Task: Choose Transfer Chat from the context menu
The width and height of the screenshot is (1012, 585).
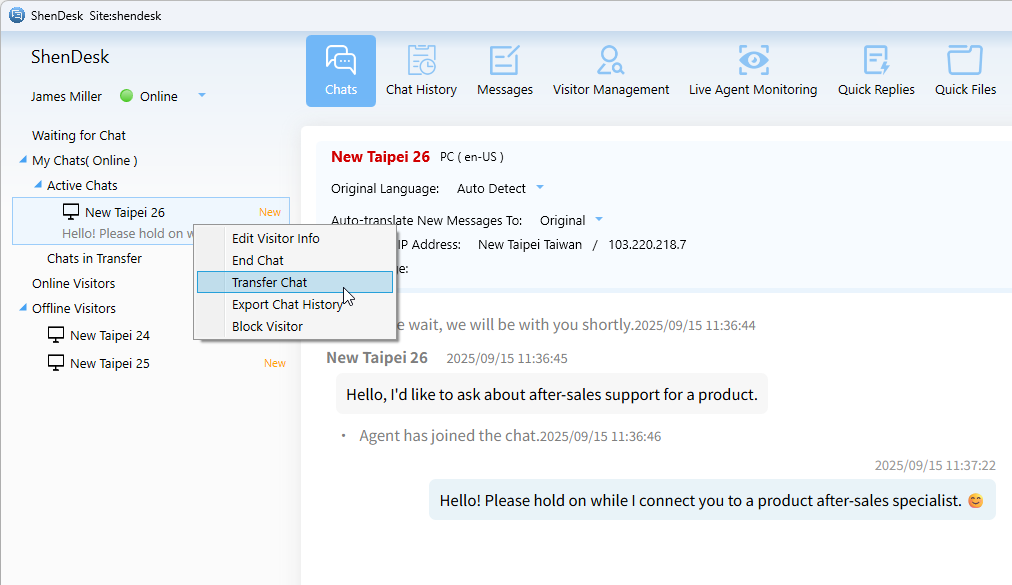Action: tap(270, 283)
